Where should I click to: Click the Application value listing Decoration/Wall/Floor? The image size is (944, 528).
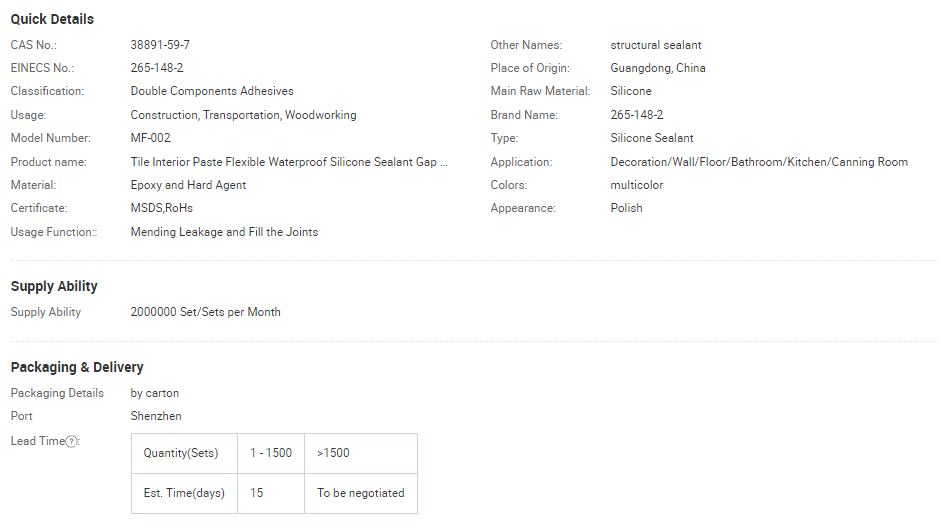coord(758,162)
